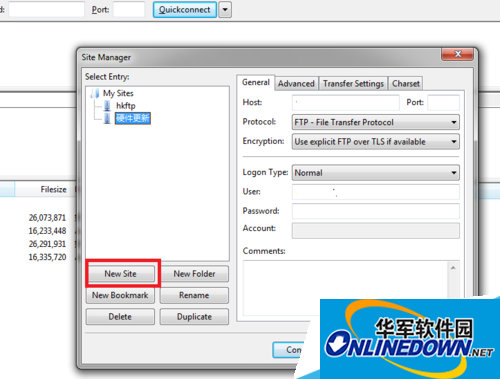Click the Account input field

[x=376, y=231]
